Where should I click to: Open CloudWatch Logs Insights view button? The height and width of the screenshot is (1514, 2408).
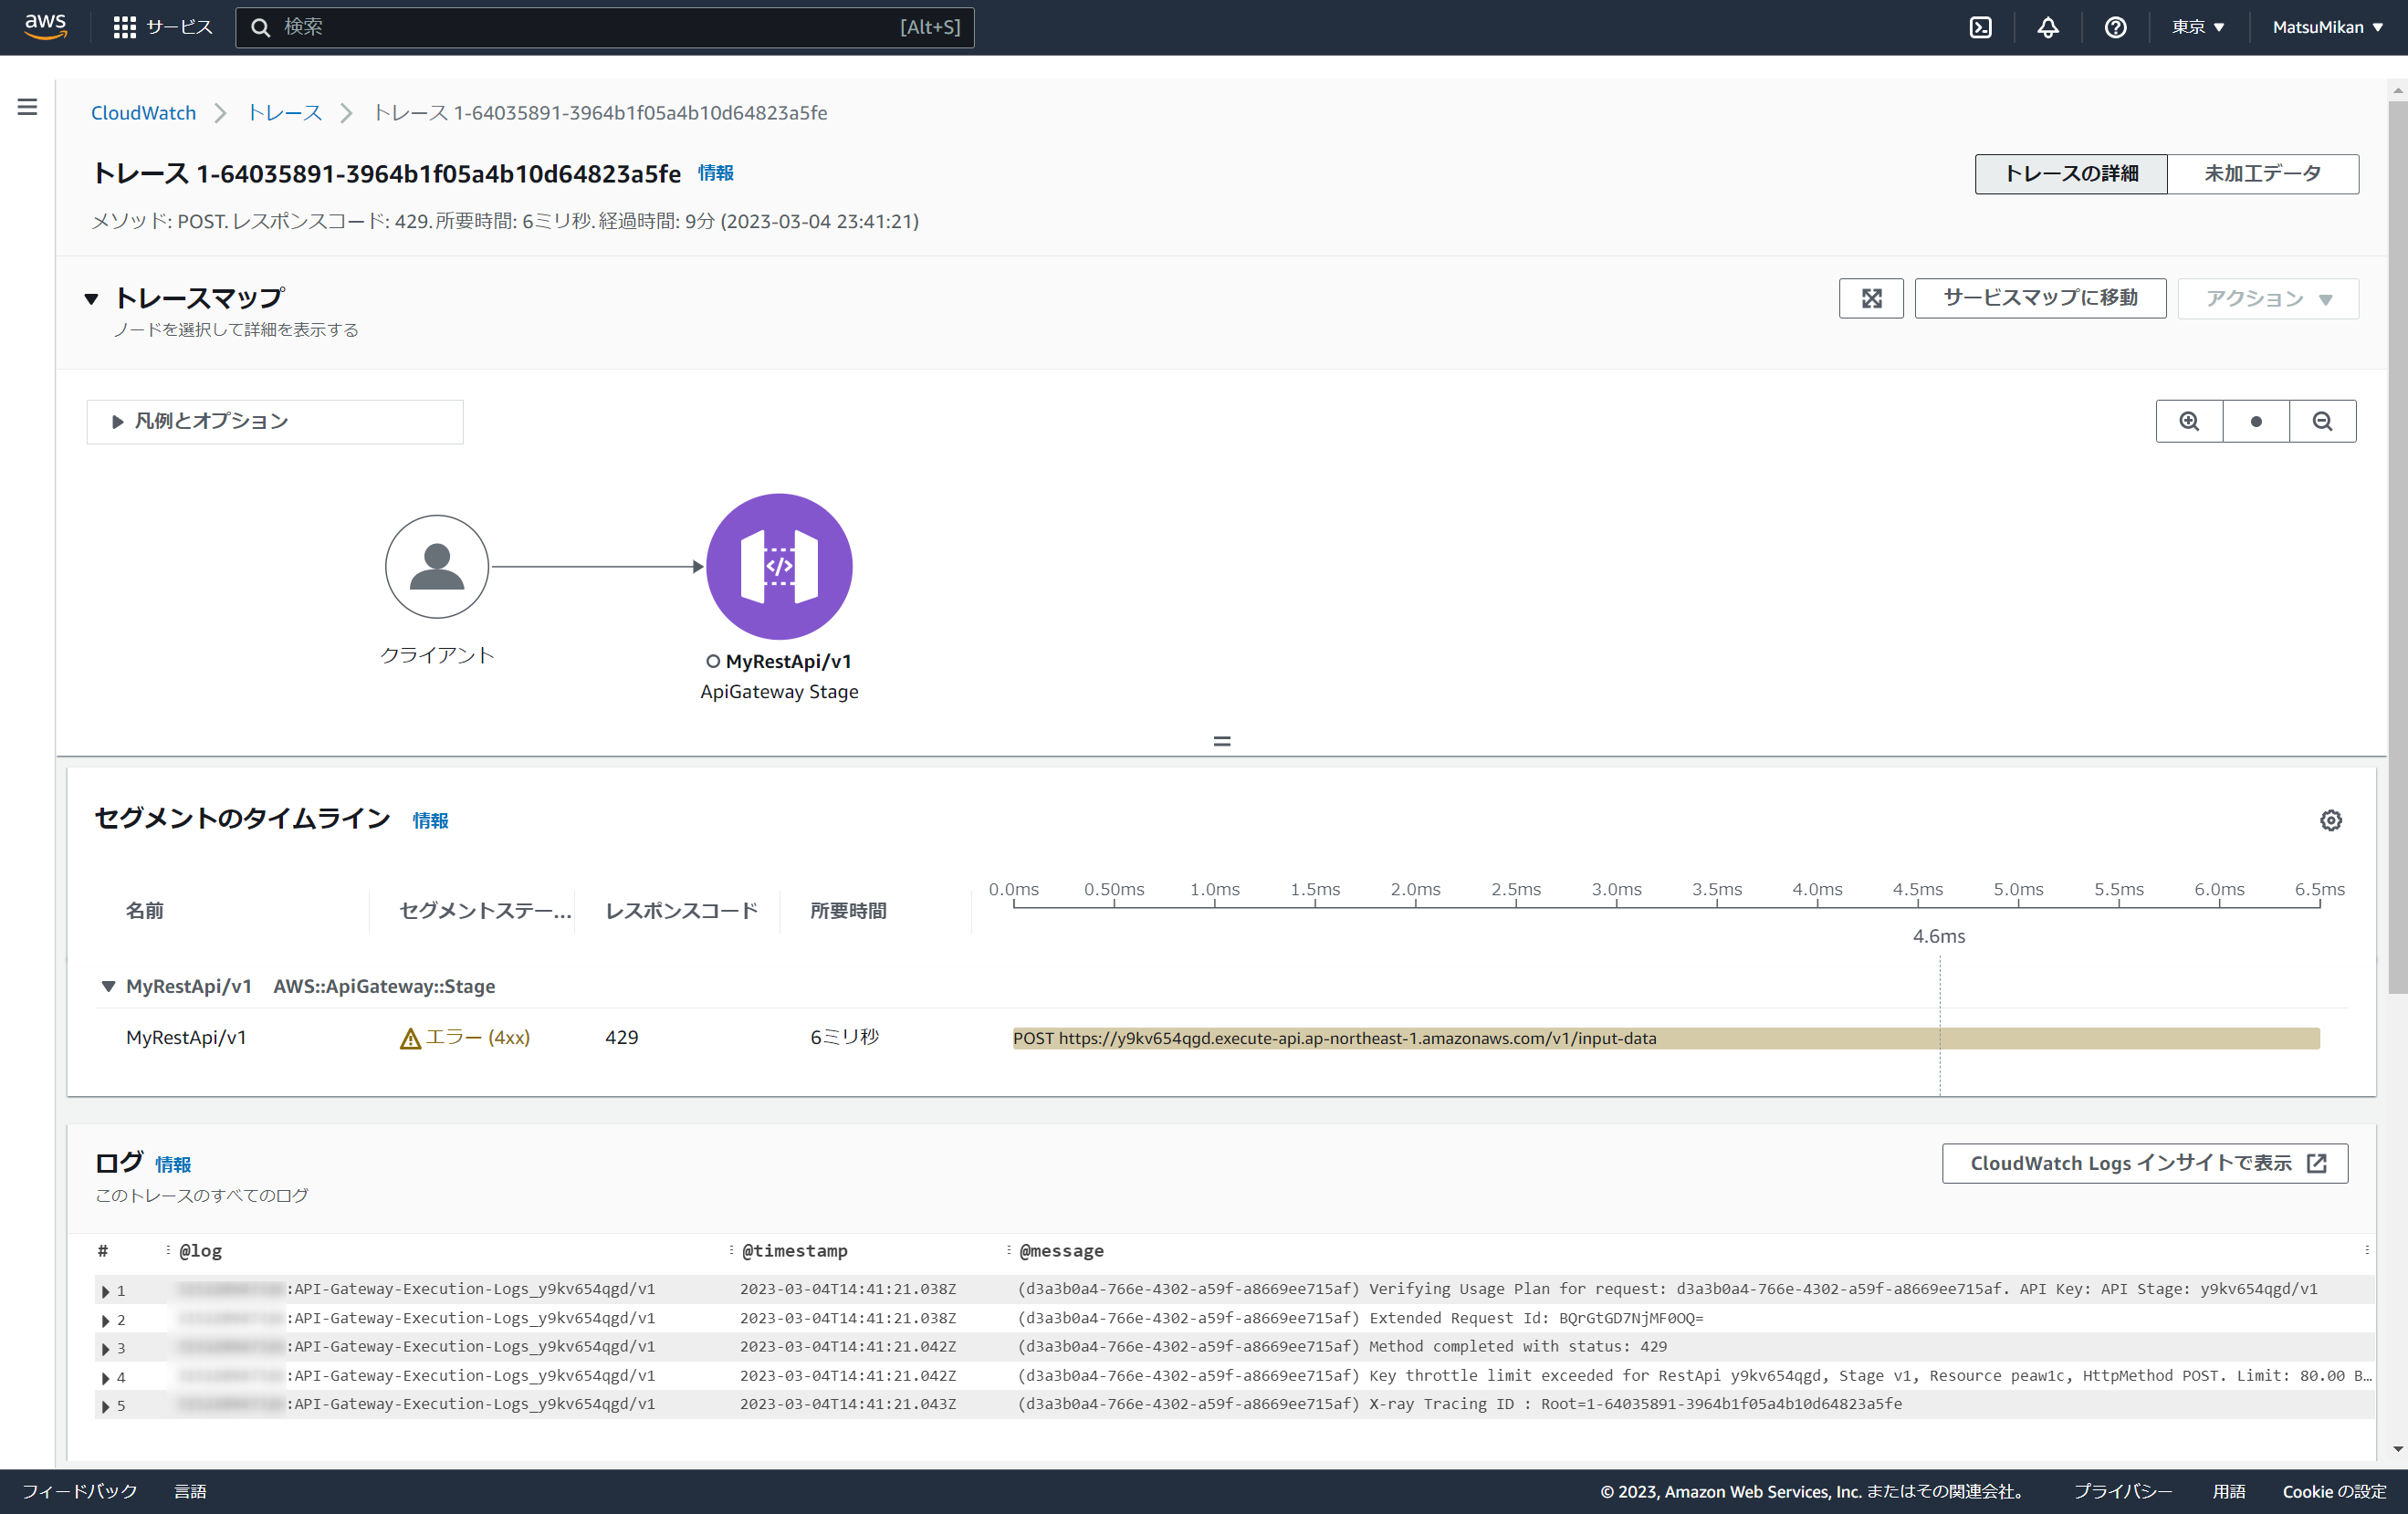pyautogui.click(x=2144, y=1163)
